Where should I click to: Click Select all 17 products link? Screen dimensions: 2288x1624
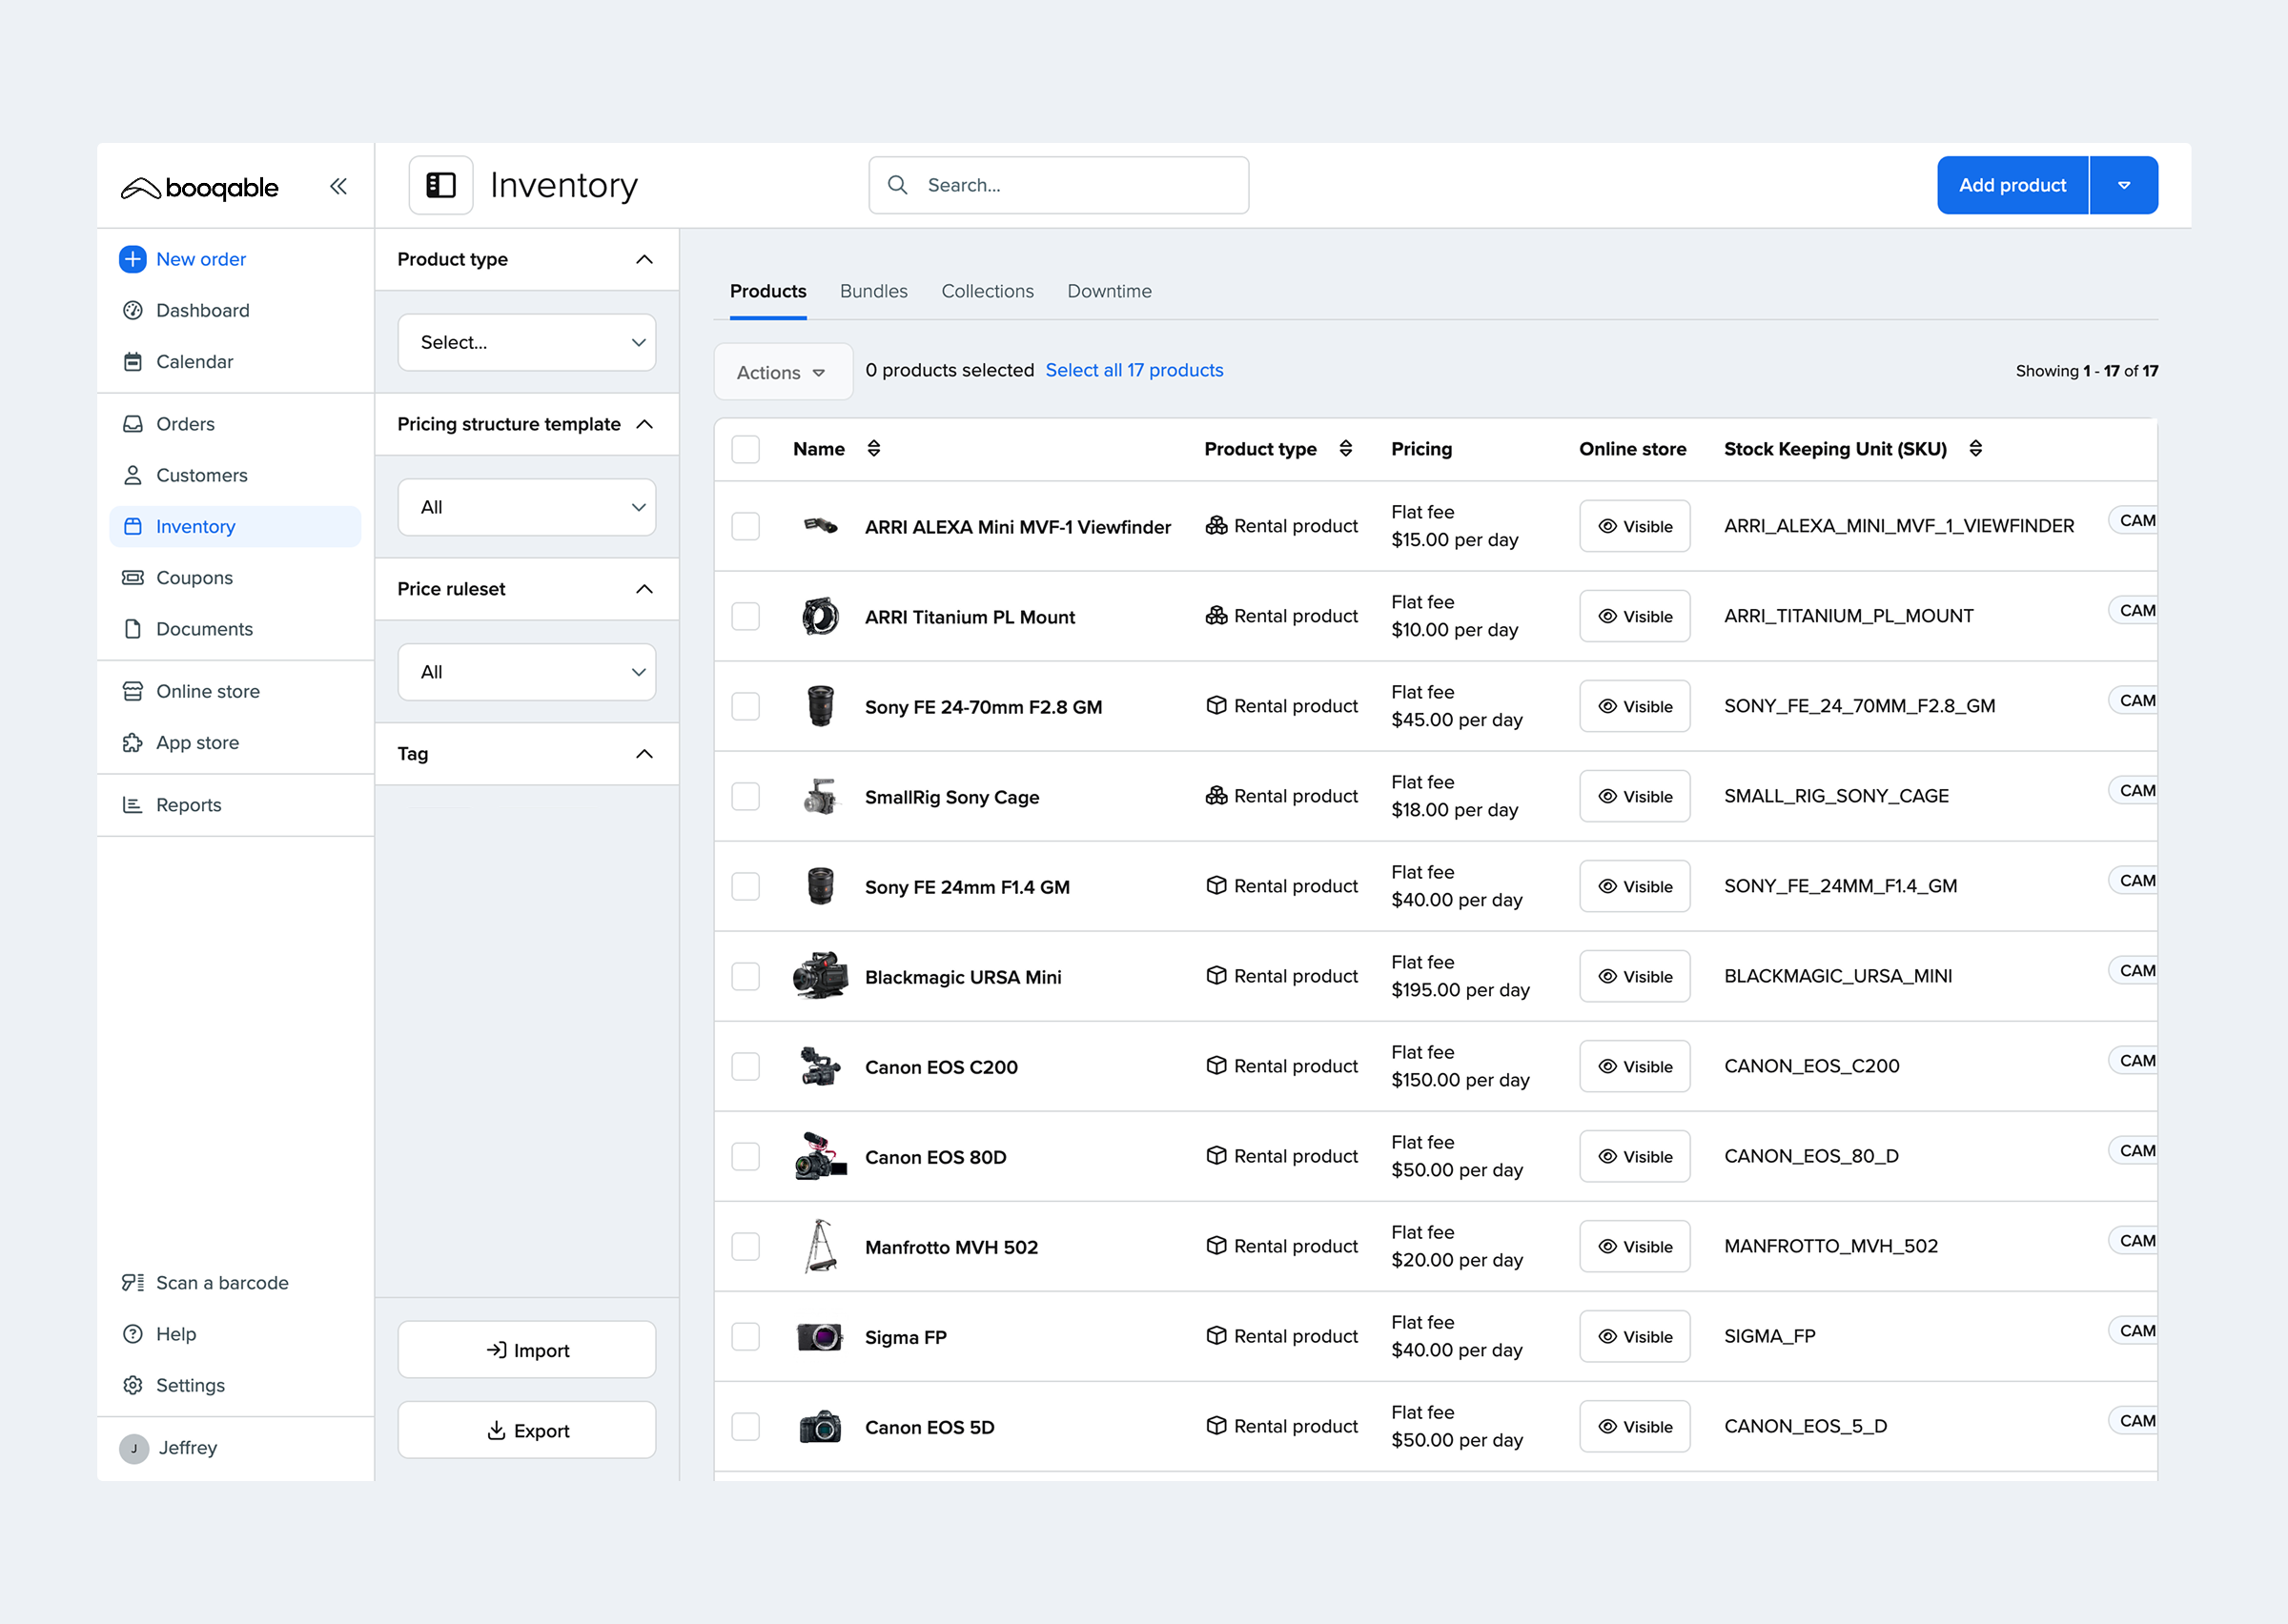coord(1134,370)
